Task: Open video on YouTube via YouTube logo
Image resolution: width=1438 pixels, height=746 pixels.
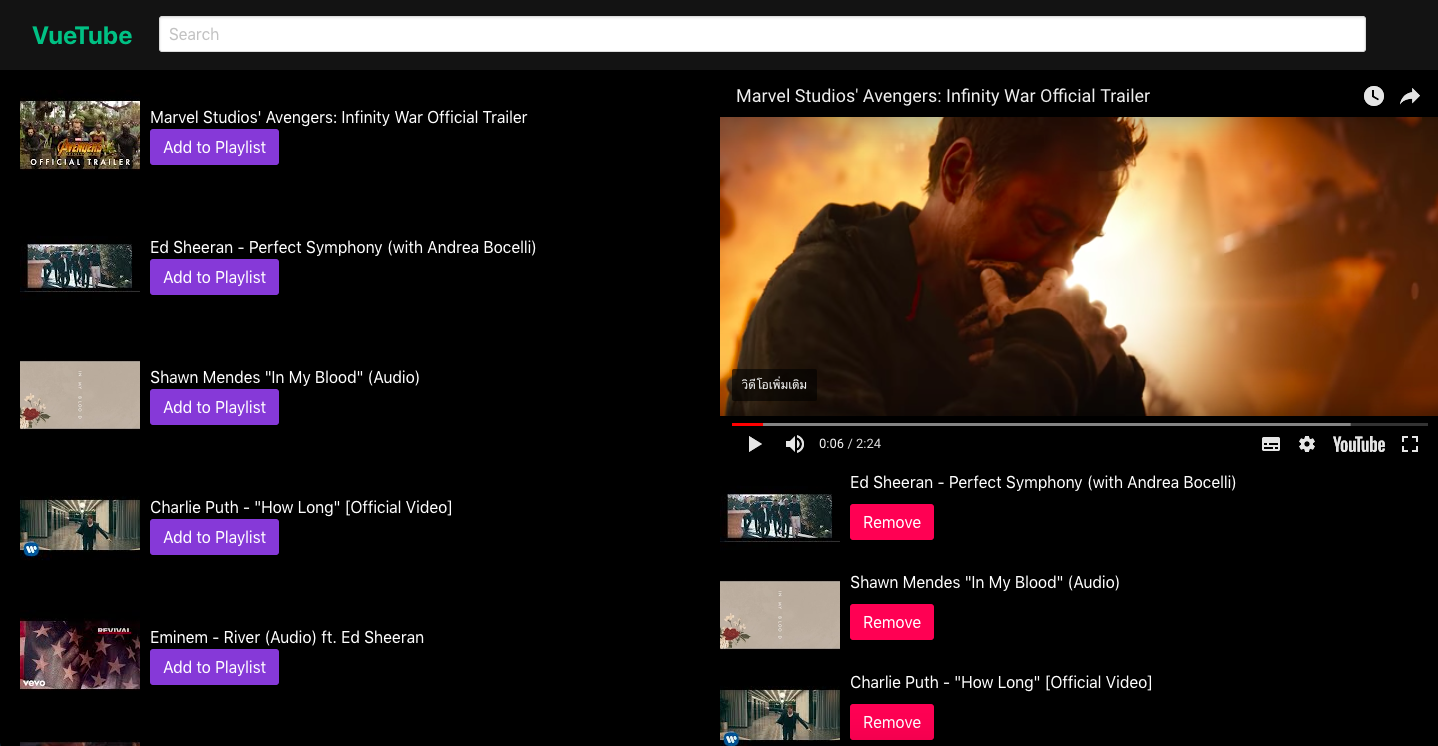Action: pos(1359,444)
